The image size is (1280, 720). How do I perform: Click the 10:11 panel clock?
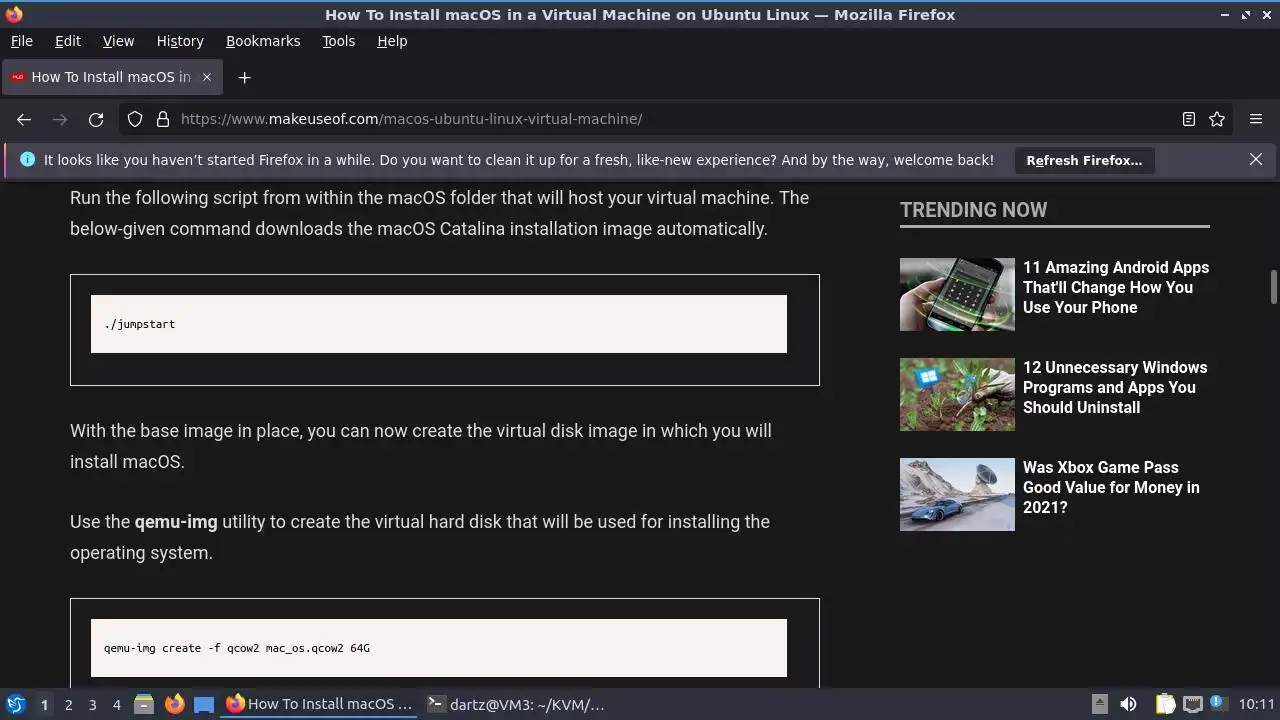point(1257,704)
